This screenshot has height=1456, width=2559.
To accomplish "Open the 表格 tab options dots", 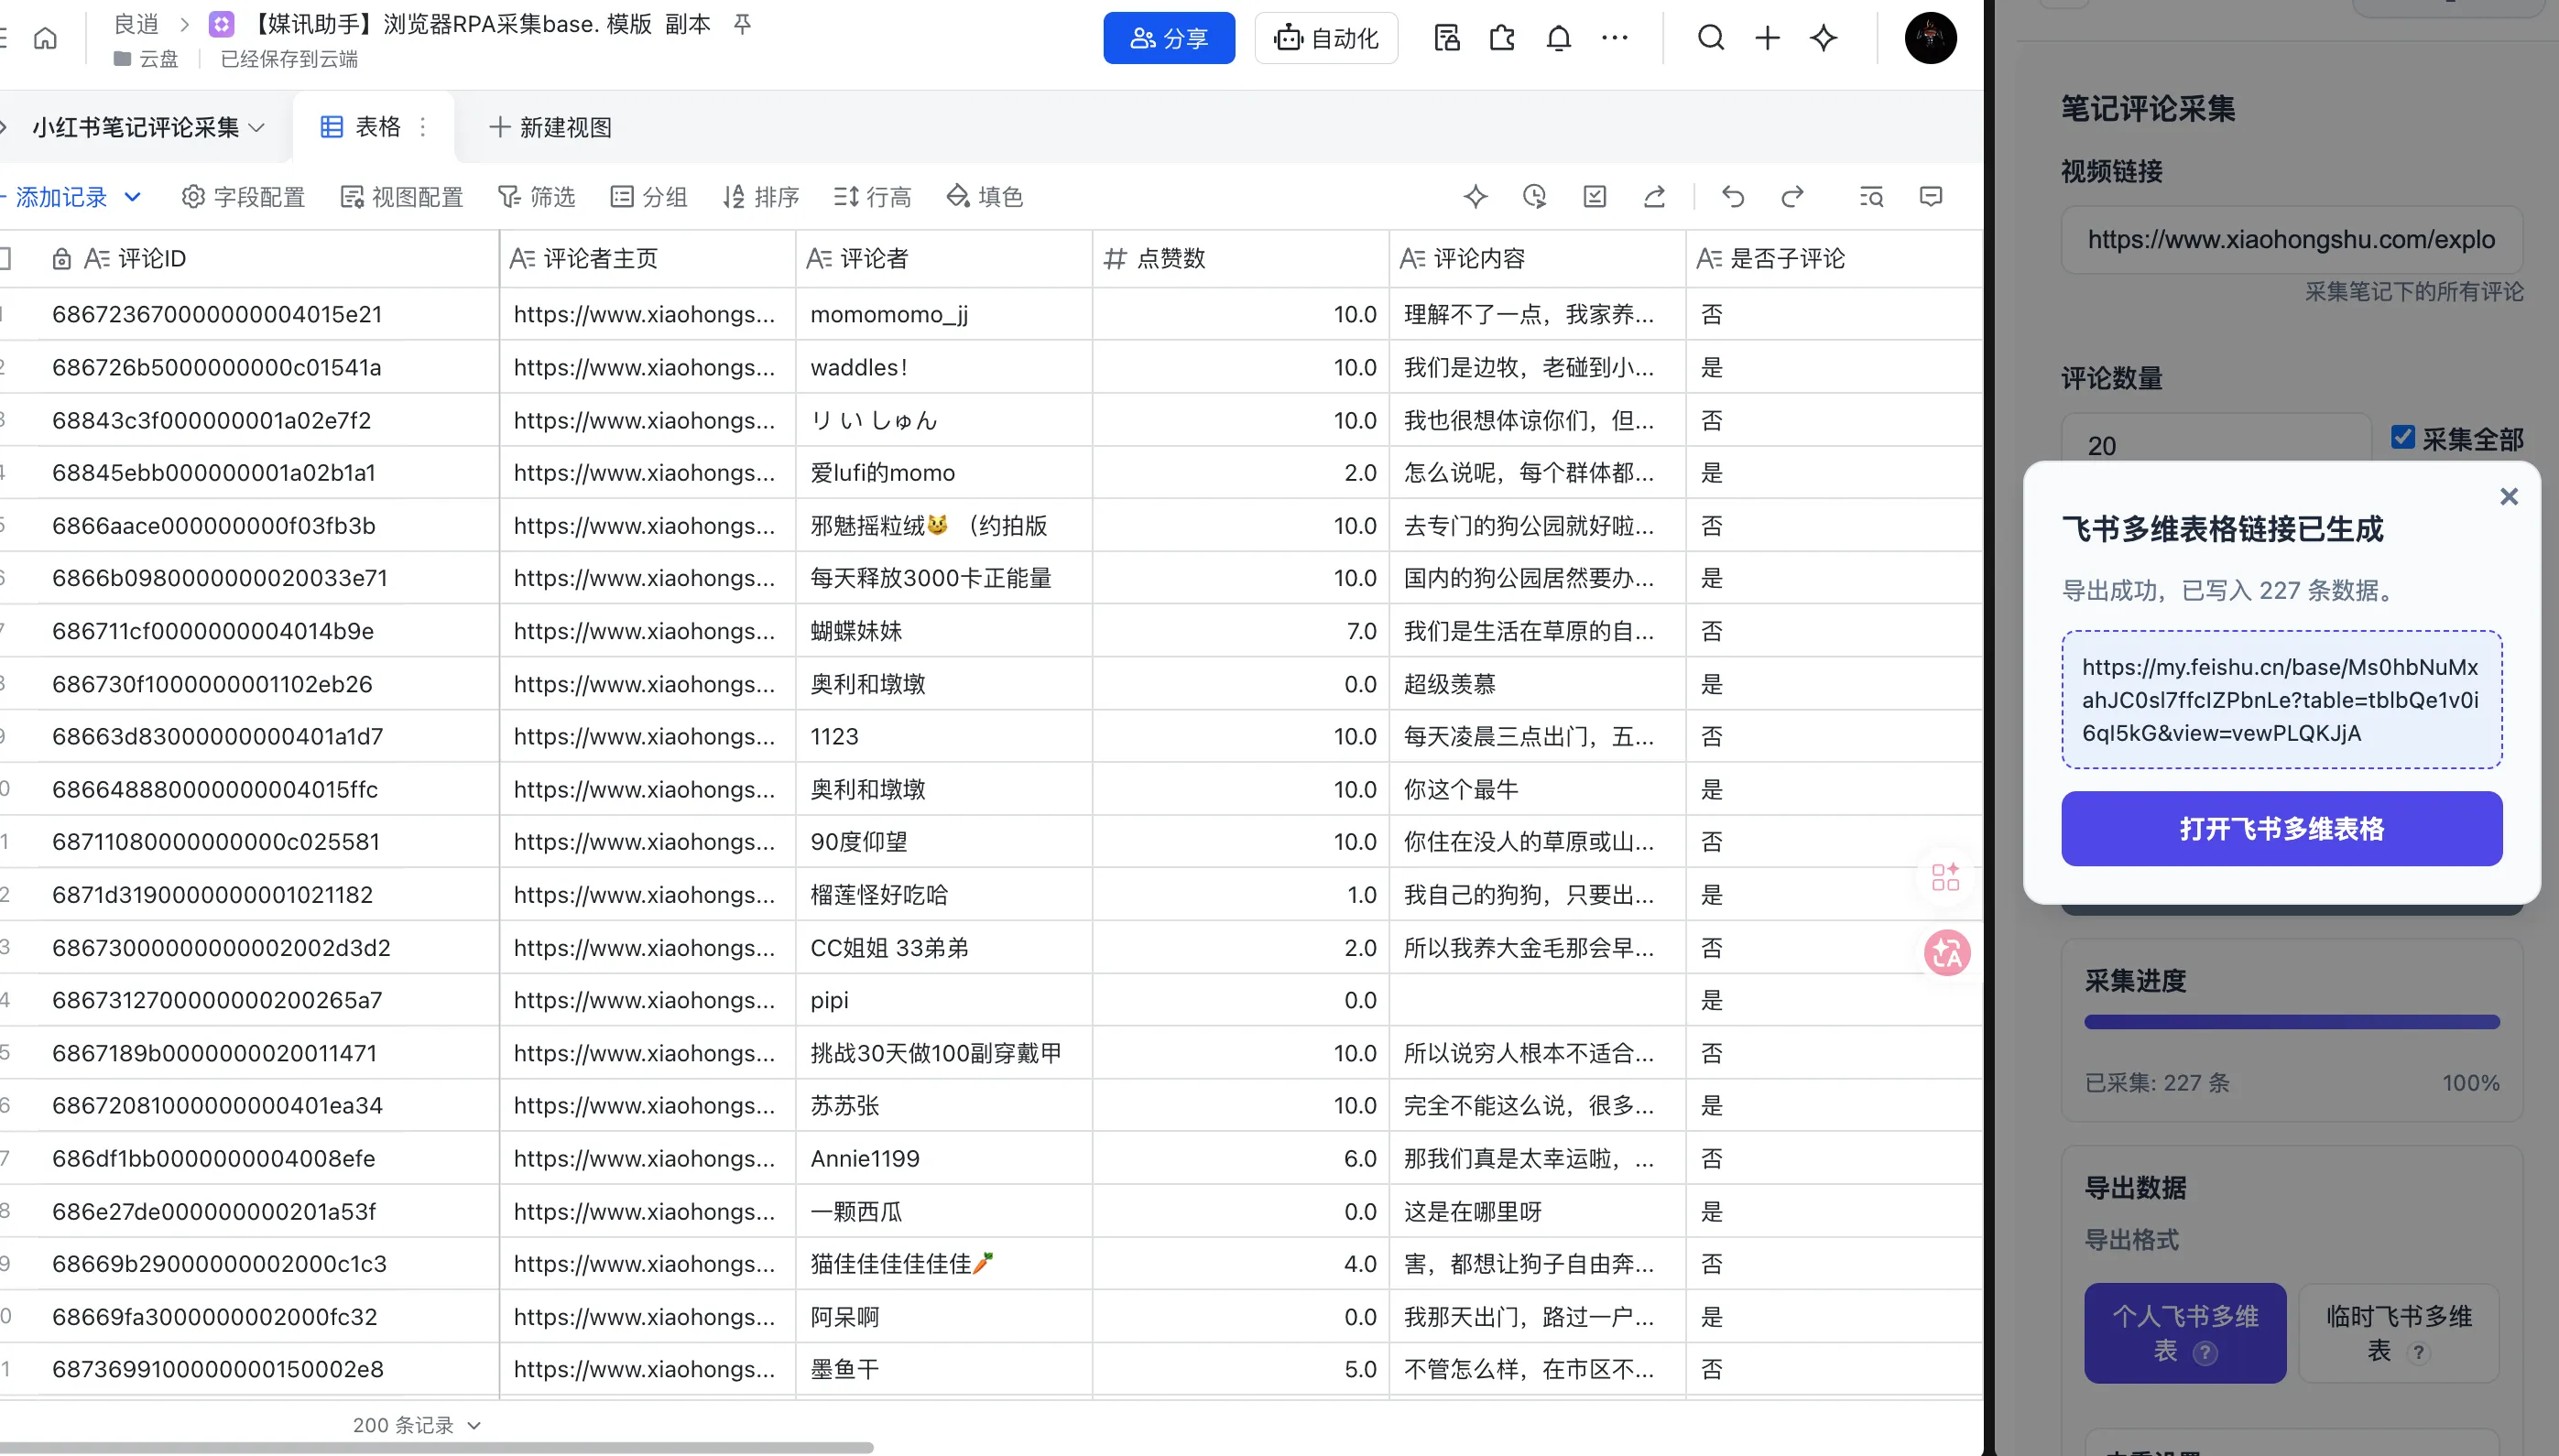I will pos(423,127).
